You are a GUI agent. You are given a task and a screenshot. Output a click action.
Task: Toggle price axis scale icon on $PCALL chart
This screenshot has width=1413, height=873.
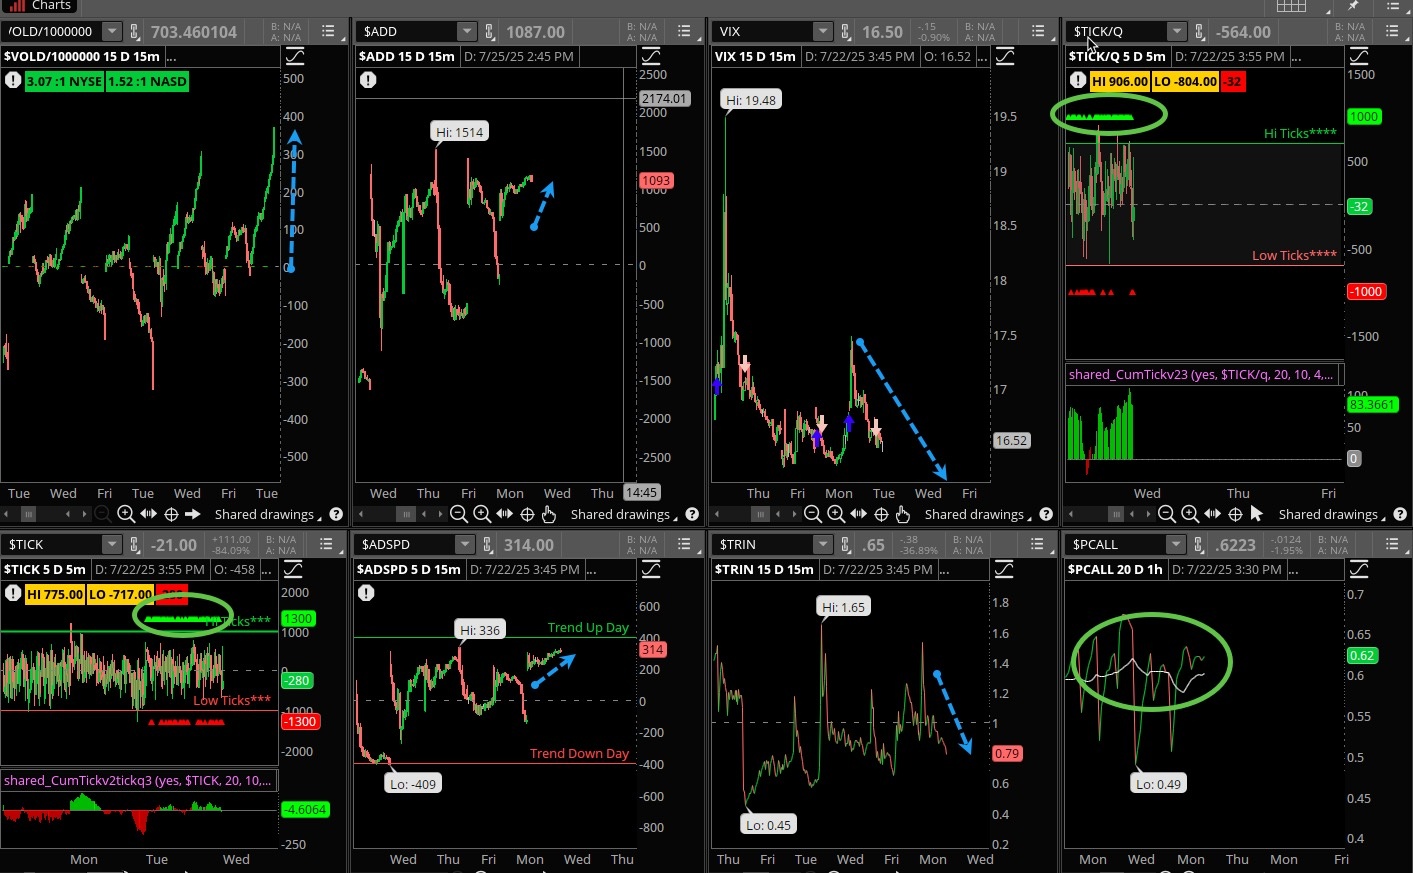point(1359,569)
